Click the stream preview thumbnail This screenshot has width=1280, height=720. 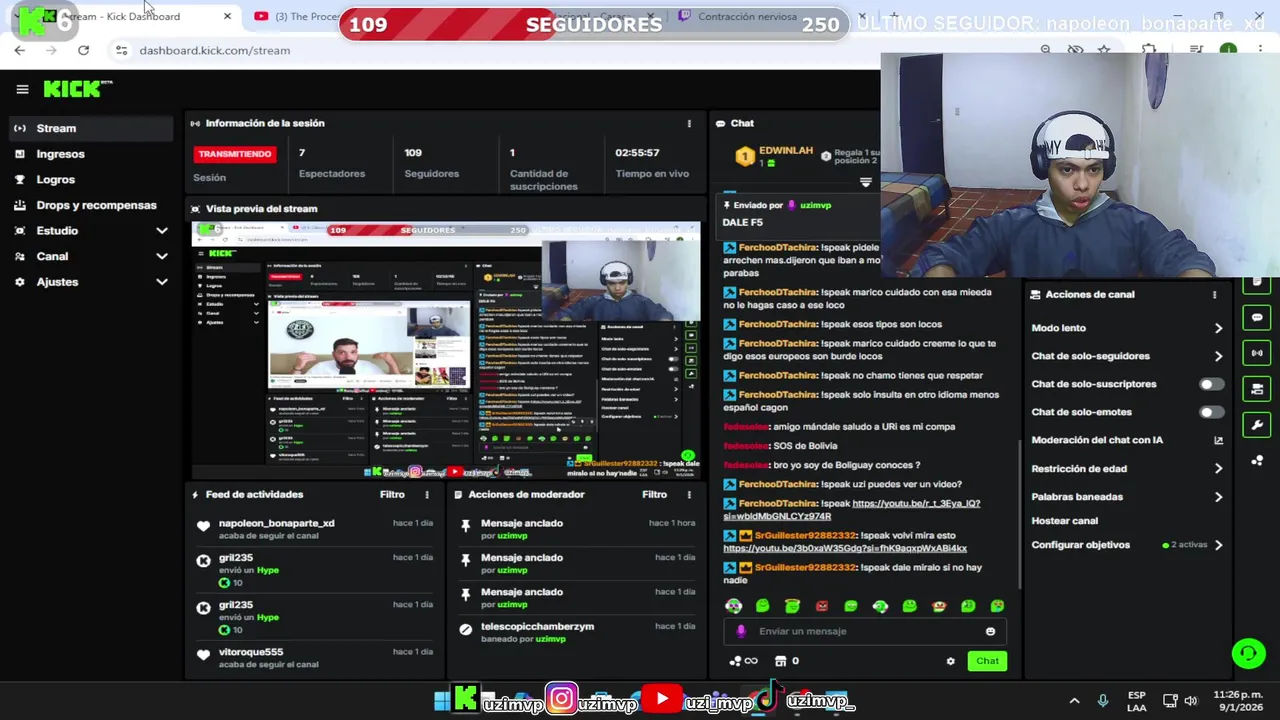pyautogui.click(x=446, y=349)
